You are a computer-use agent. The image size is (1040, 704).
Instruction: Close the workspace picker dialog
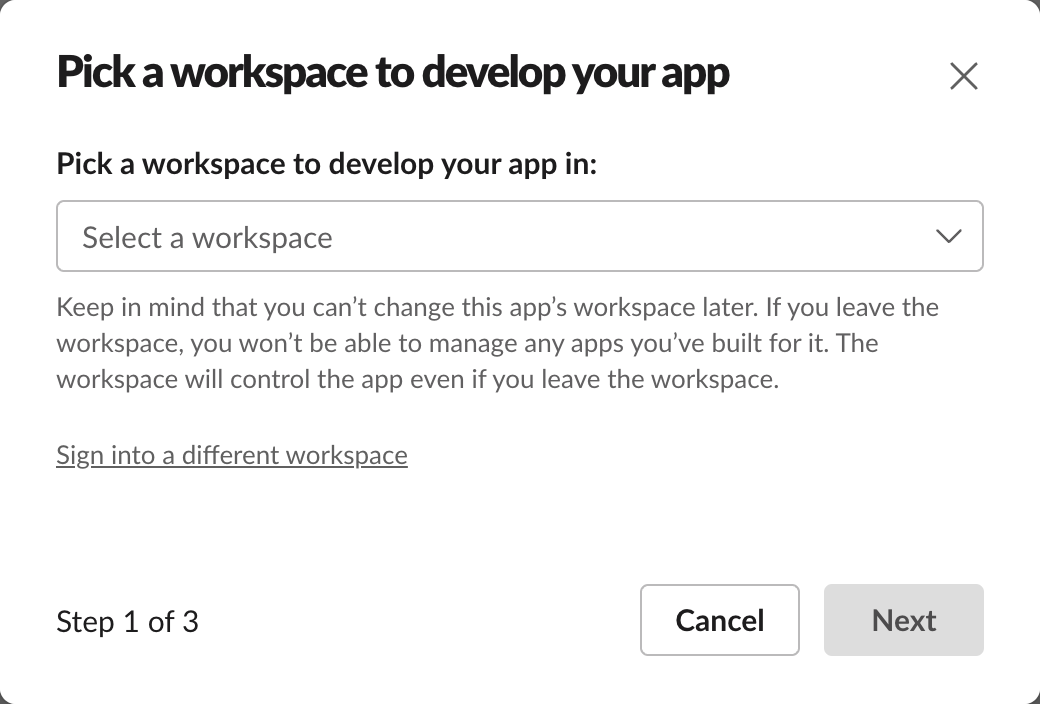click(963, 76)
